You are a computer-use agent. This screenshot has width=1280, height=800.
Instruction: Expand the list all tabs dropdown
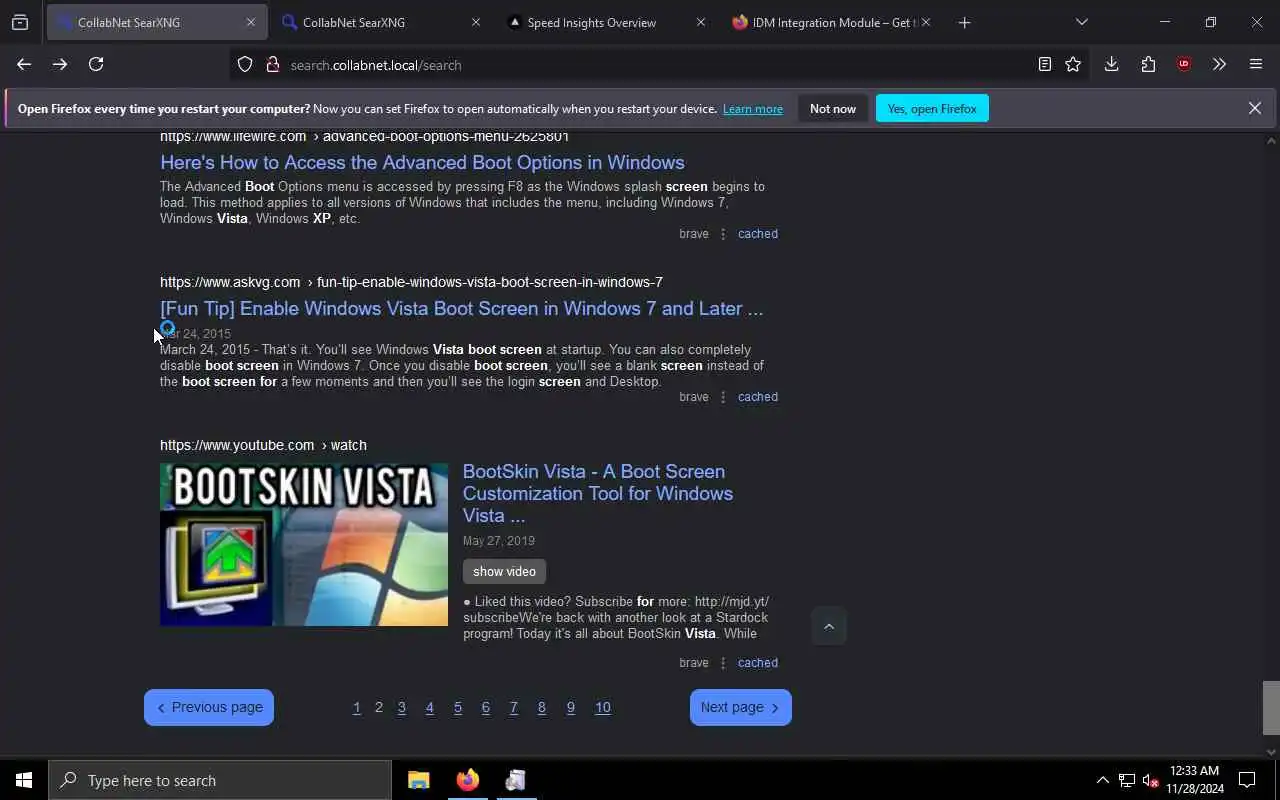(1081, 22)
